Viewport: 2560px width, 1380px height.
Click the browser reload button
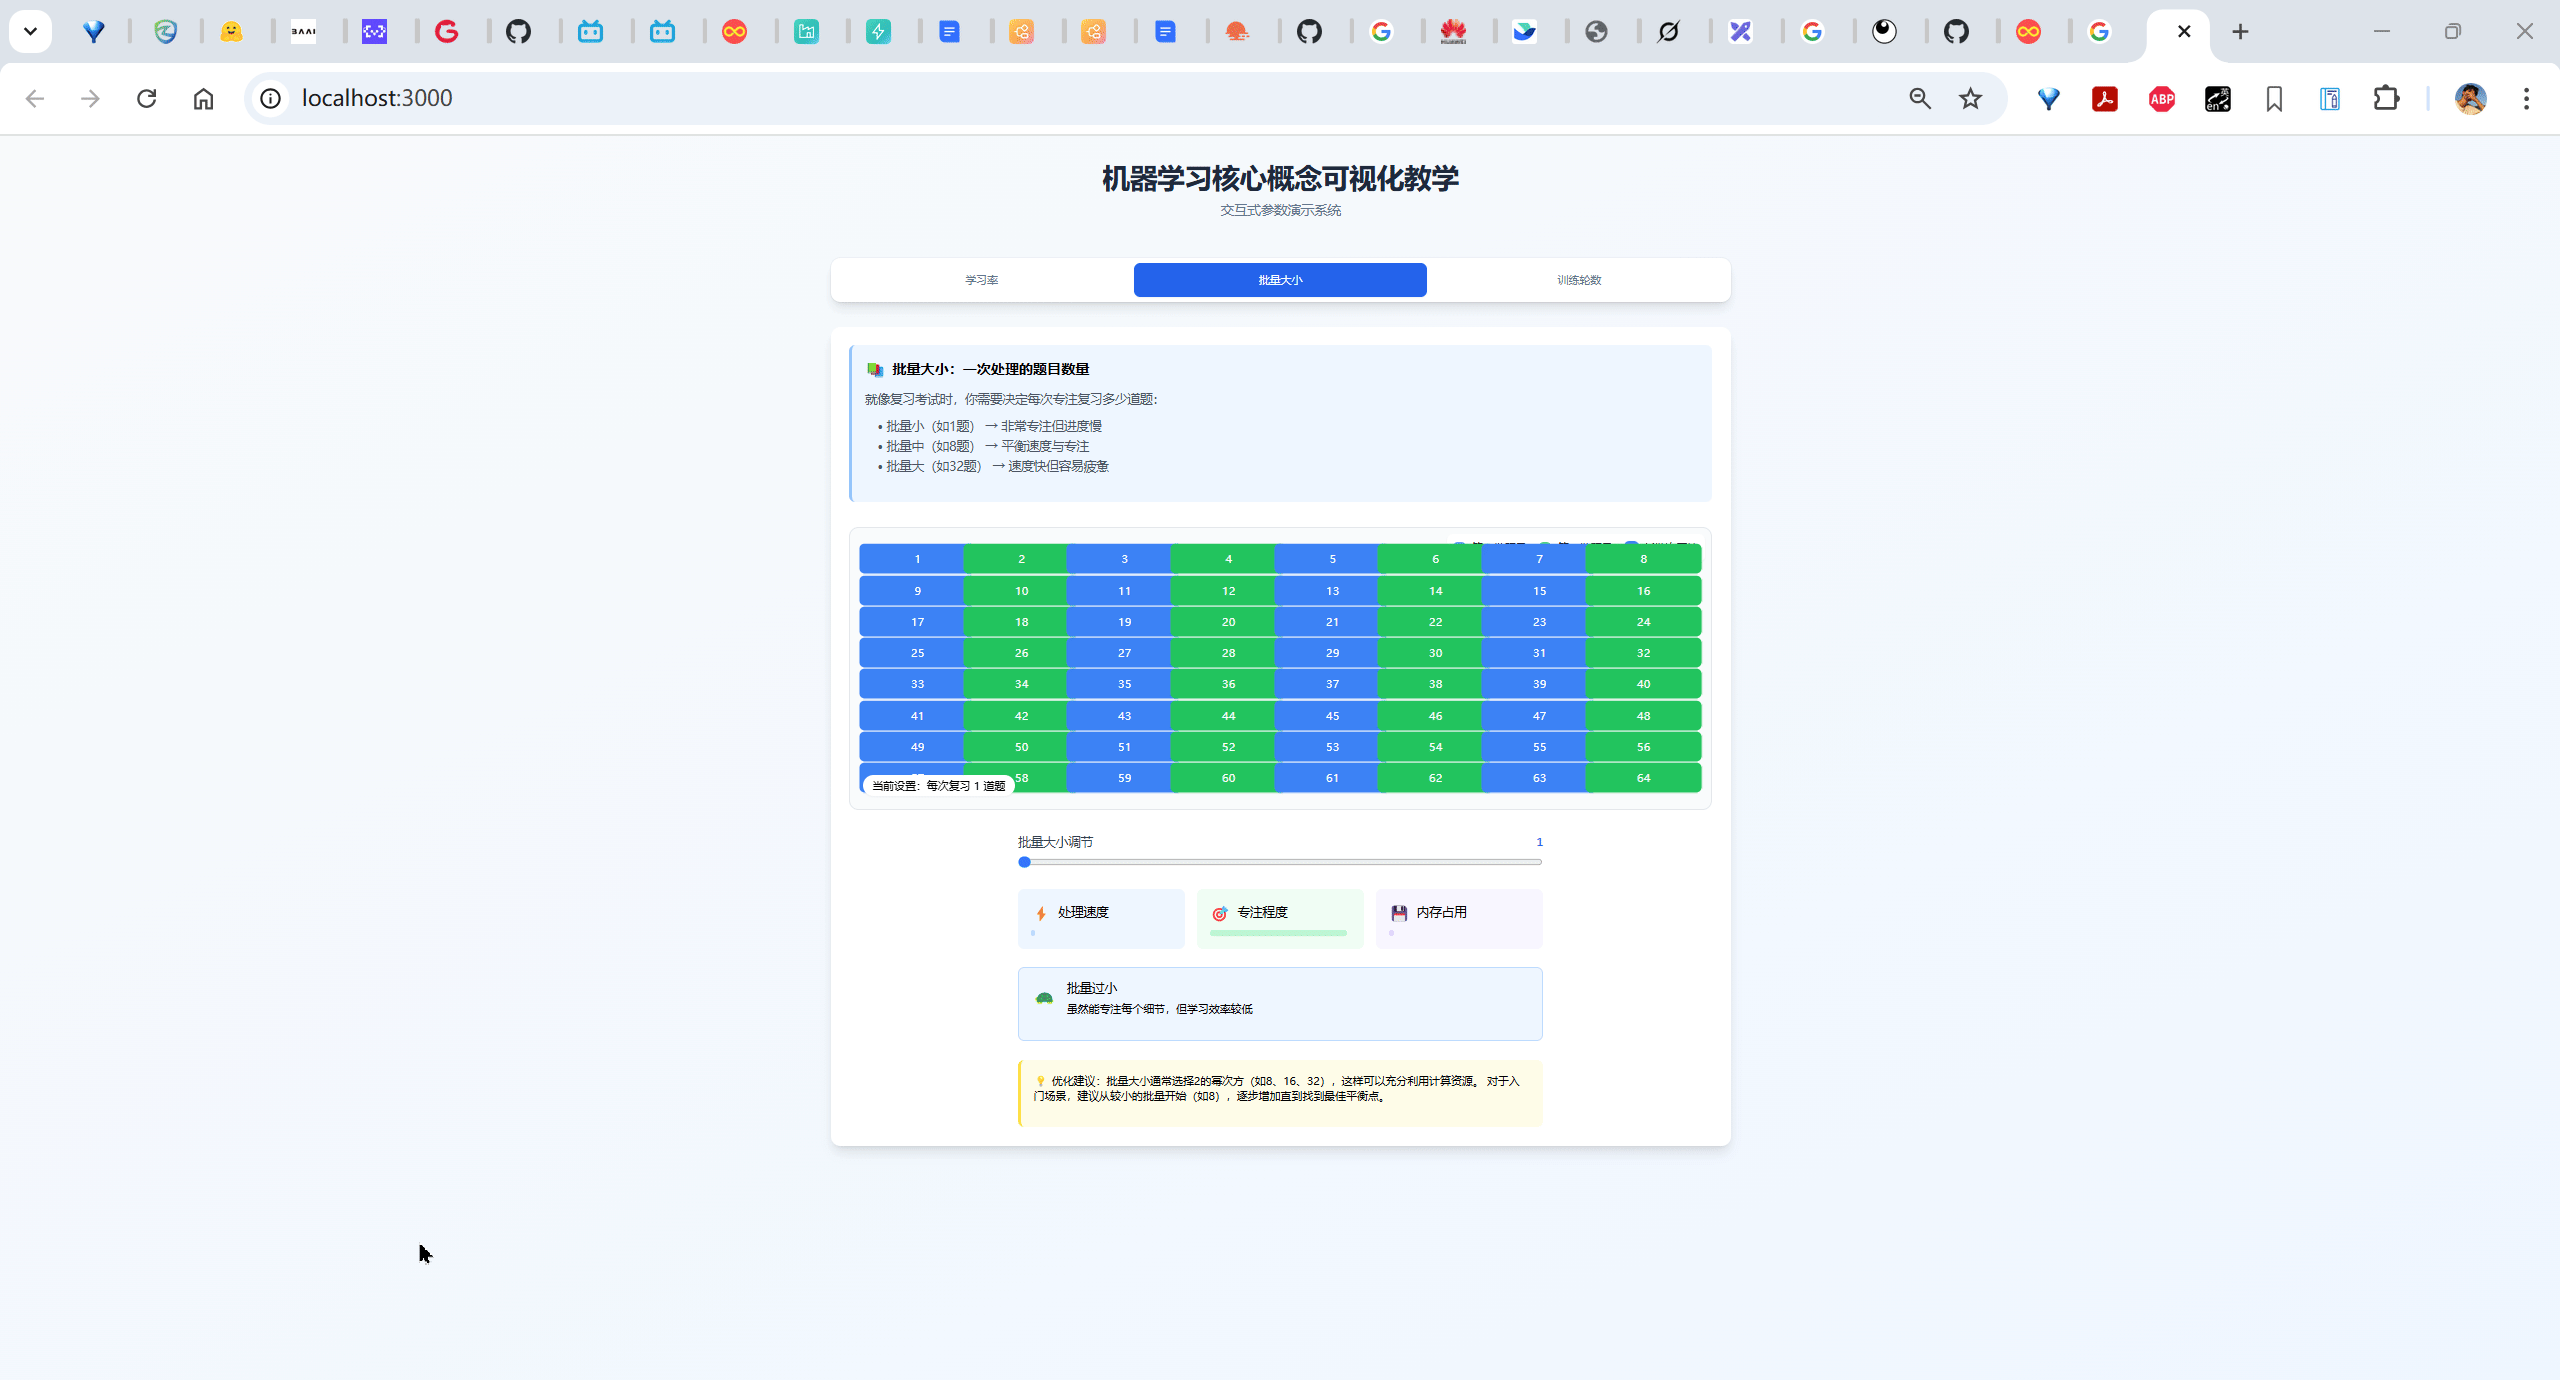(x=146, y=98)
